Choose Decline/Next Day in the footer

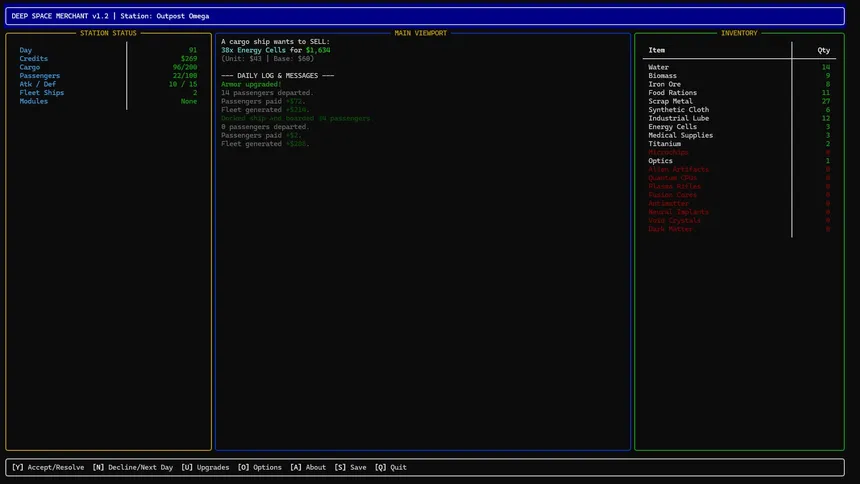[132, 467]
